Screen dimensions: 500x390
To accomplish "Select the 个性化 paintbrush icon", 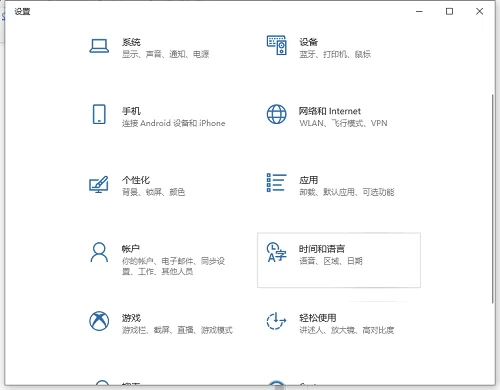I will pos(99,184).
